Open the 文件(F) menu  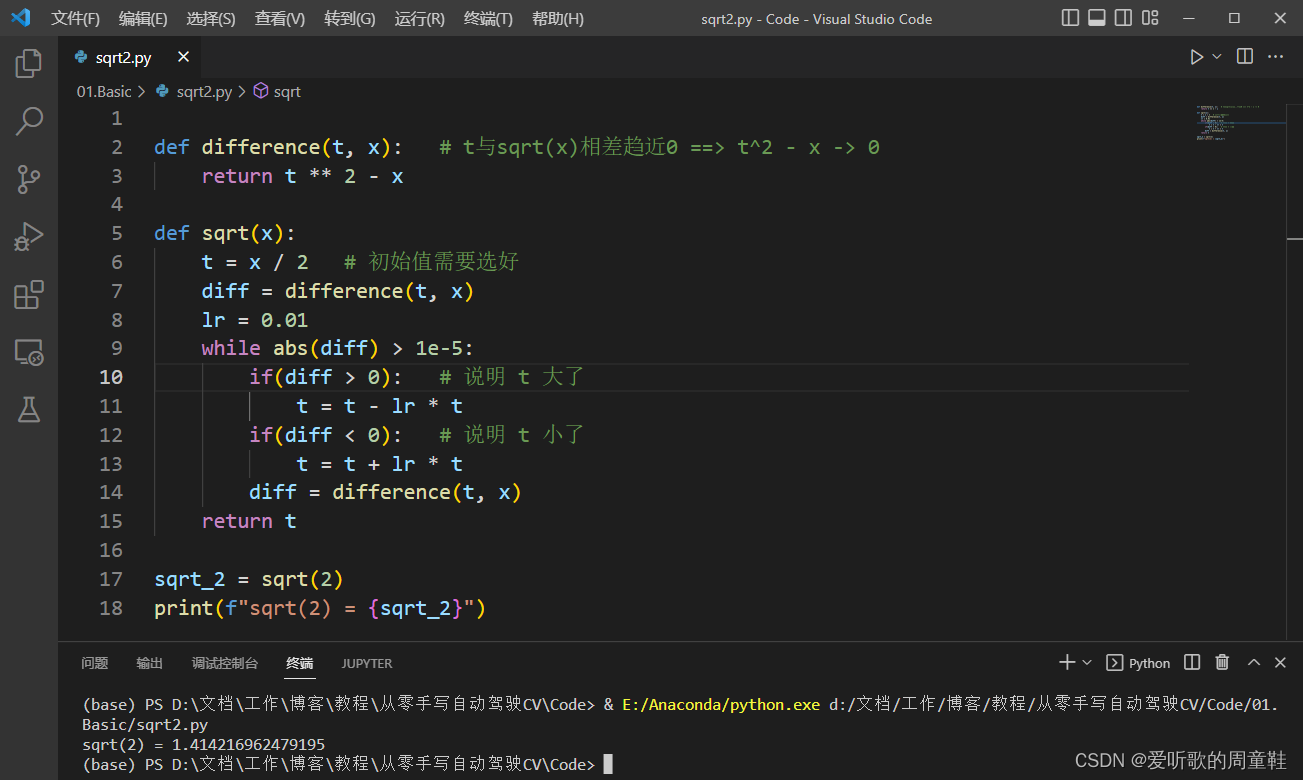click(76, 19)
